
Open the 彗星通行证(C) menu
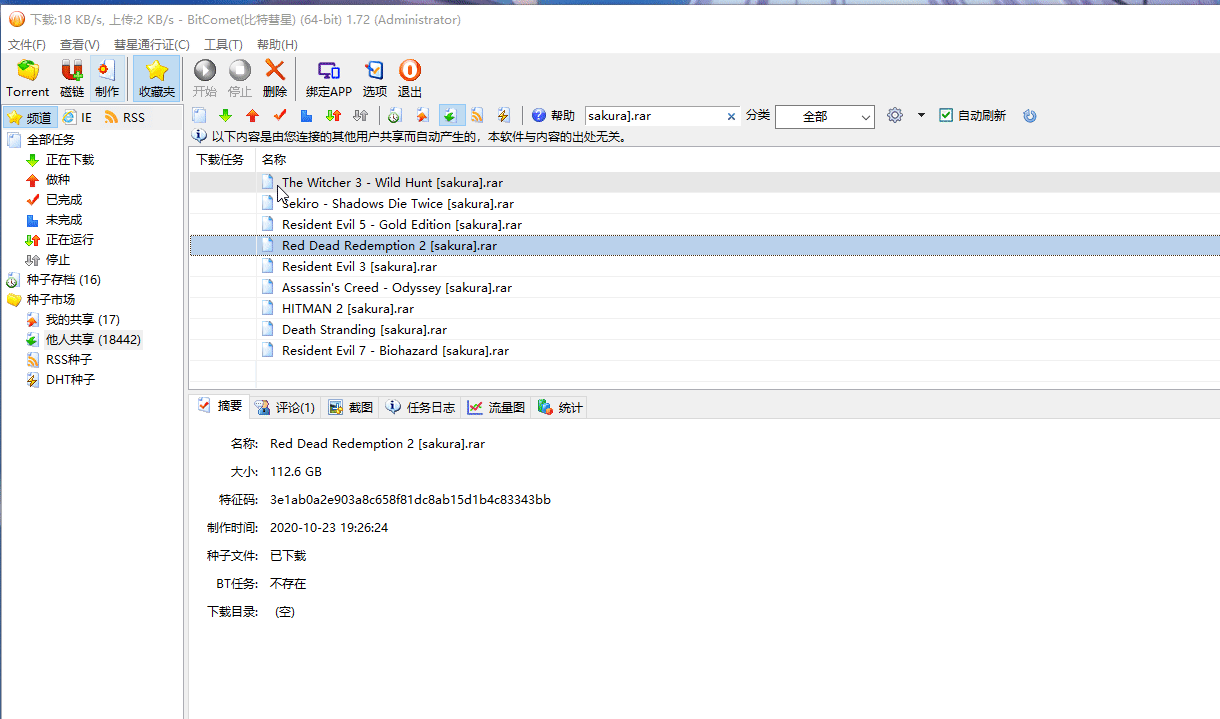tap(152, 44)
